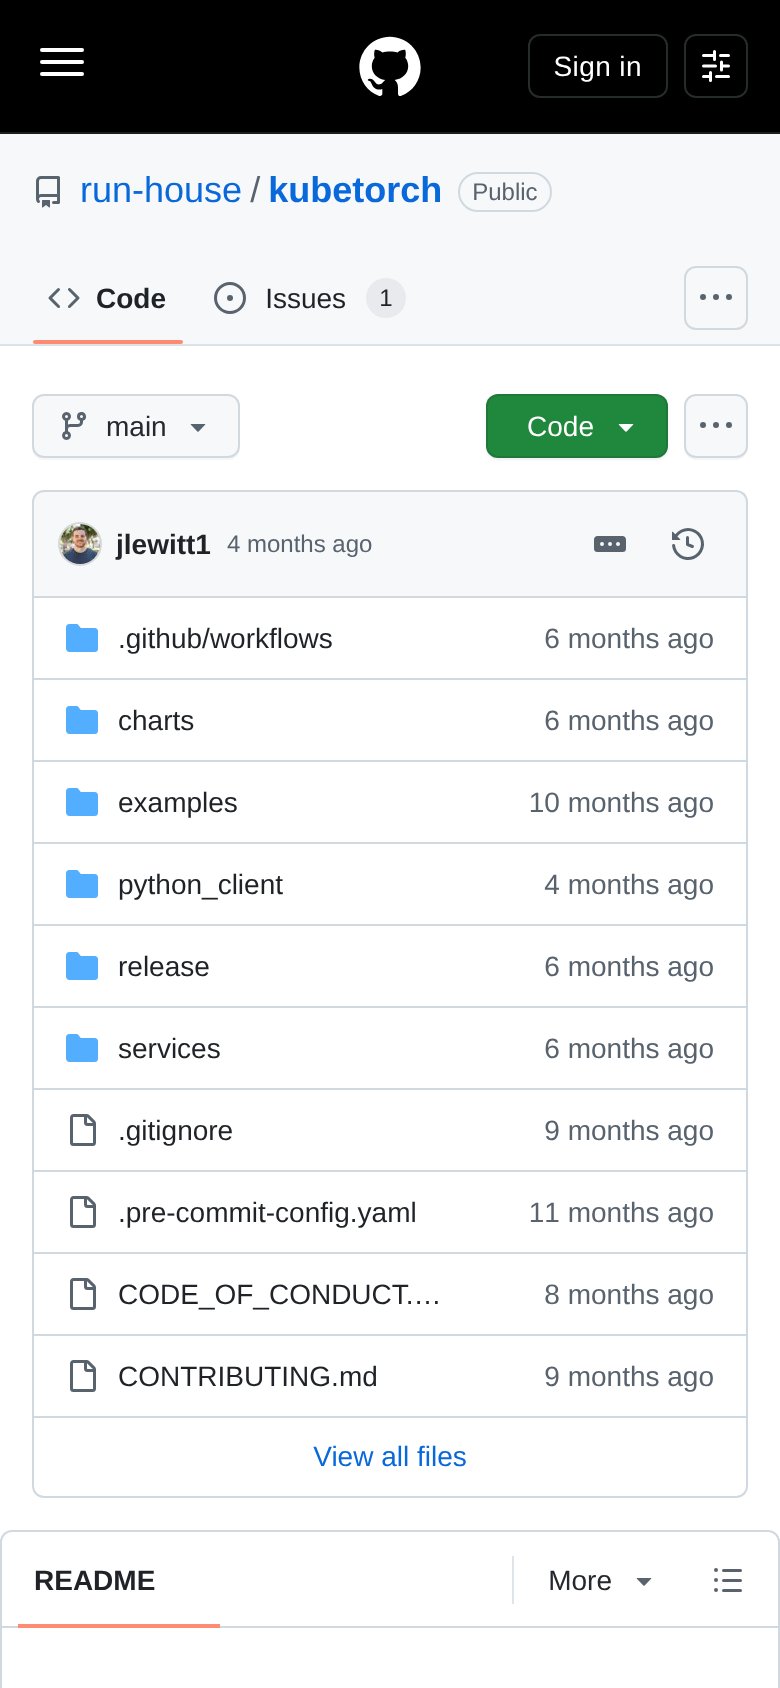Switch to the Issues tab
The height and width of the screenshot is (1688, 780).
(x=309, y=298)
